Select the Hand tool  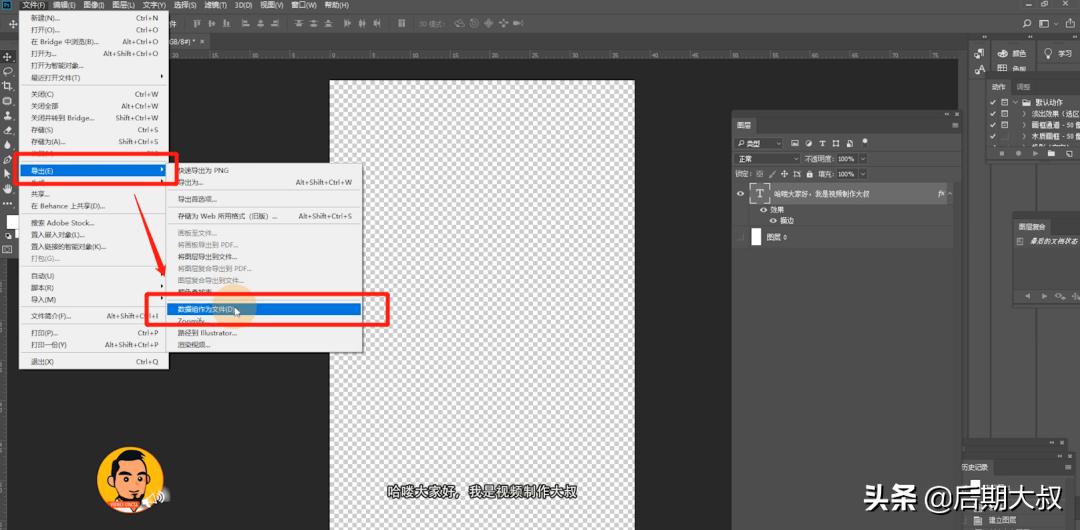[8, 188]
